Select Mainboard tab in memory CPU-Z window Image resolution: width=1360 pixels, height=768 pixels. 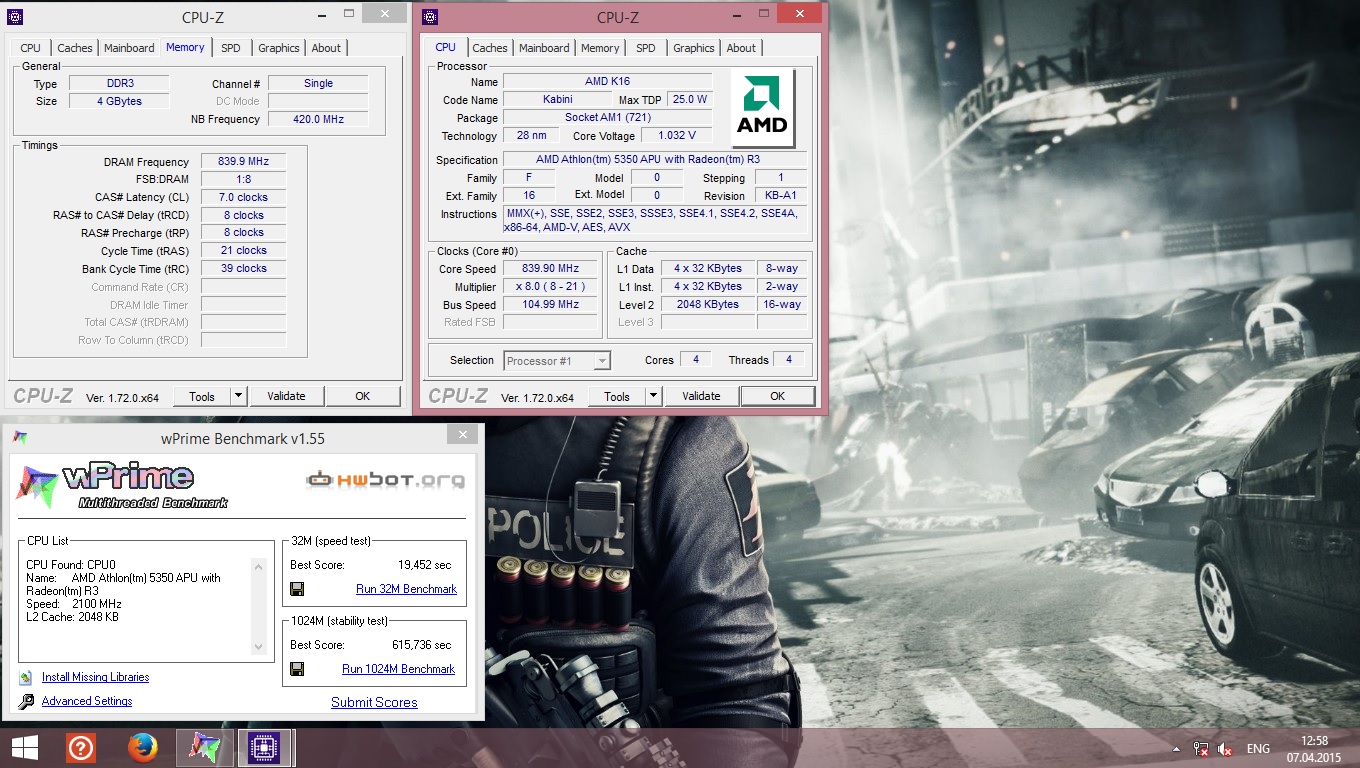tap(129, 48)
